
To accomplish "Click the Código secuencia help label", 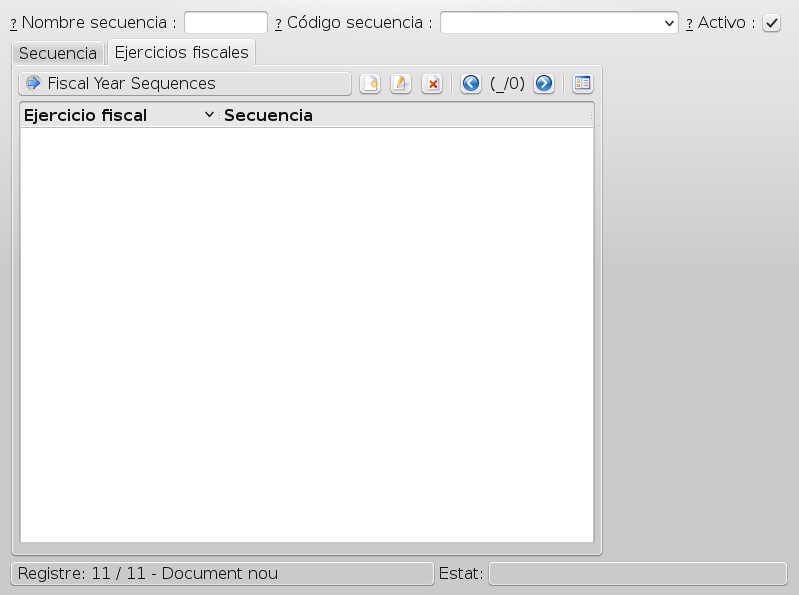I will click(354, 23).
